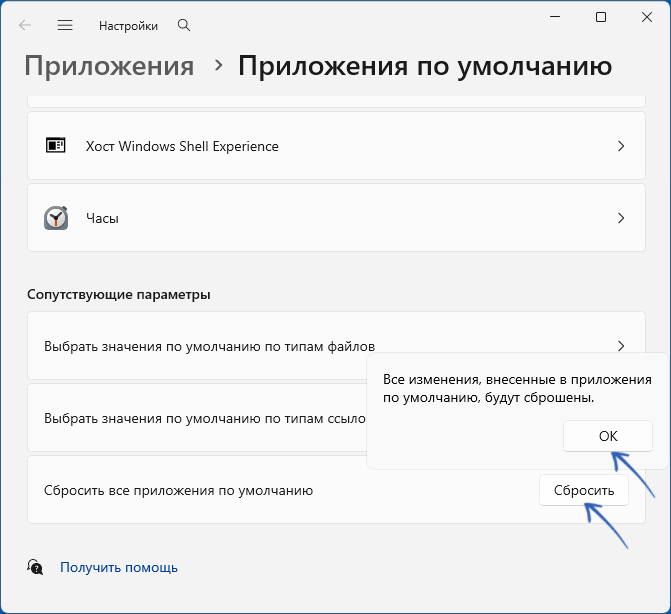Open Выбрать значения по умолчанию по типам ссылок

pos(197,418)
